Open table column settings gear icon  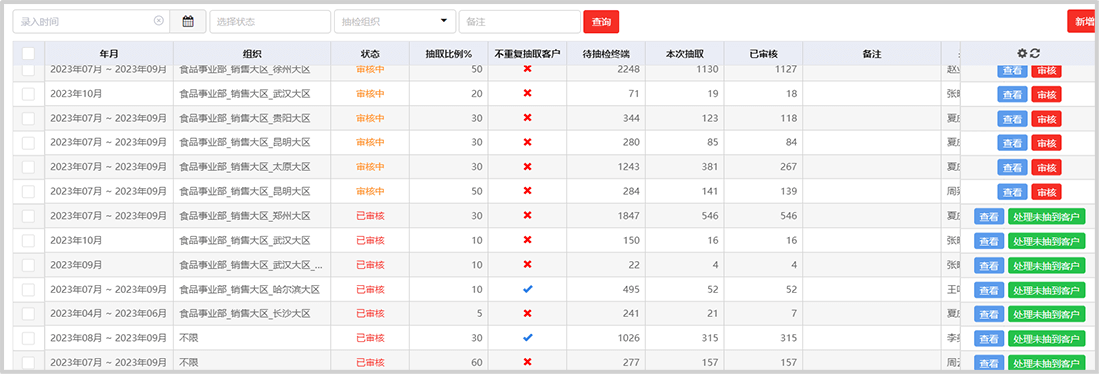pos(1022,53)
